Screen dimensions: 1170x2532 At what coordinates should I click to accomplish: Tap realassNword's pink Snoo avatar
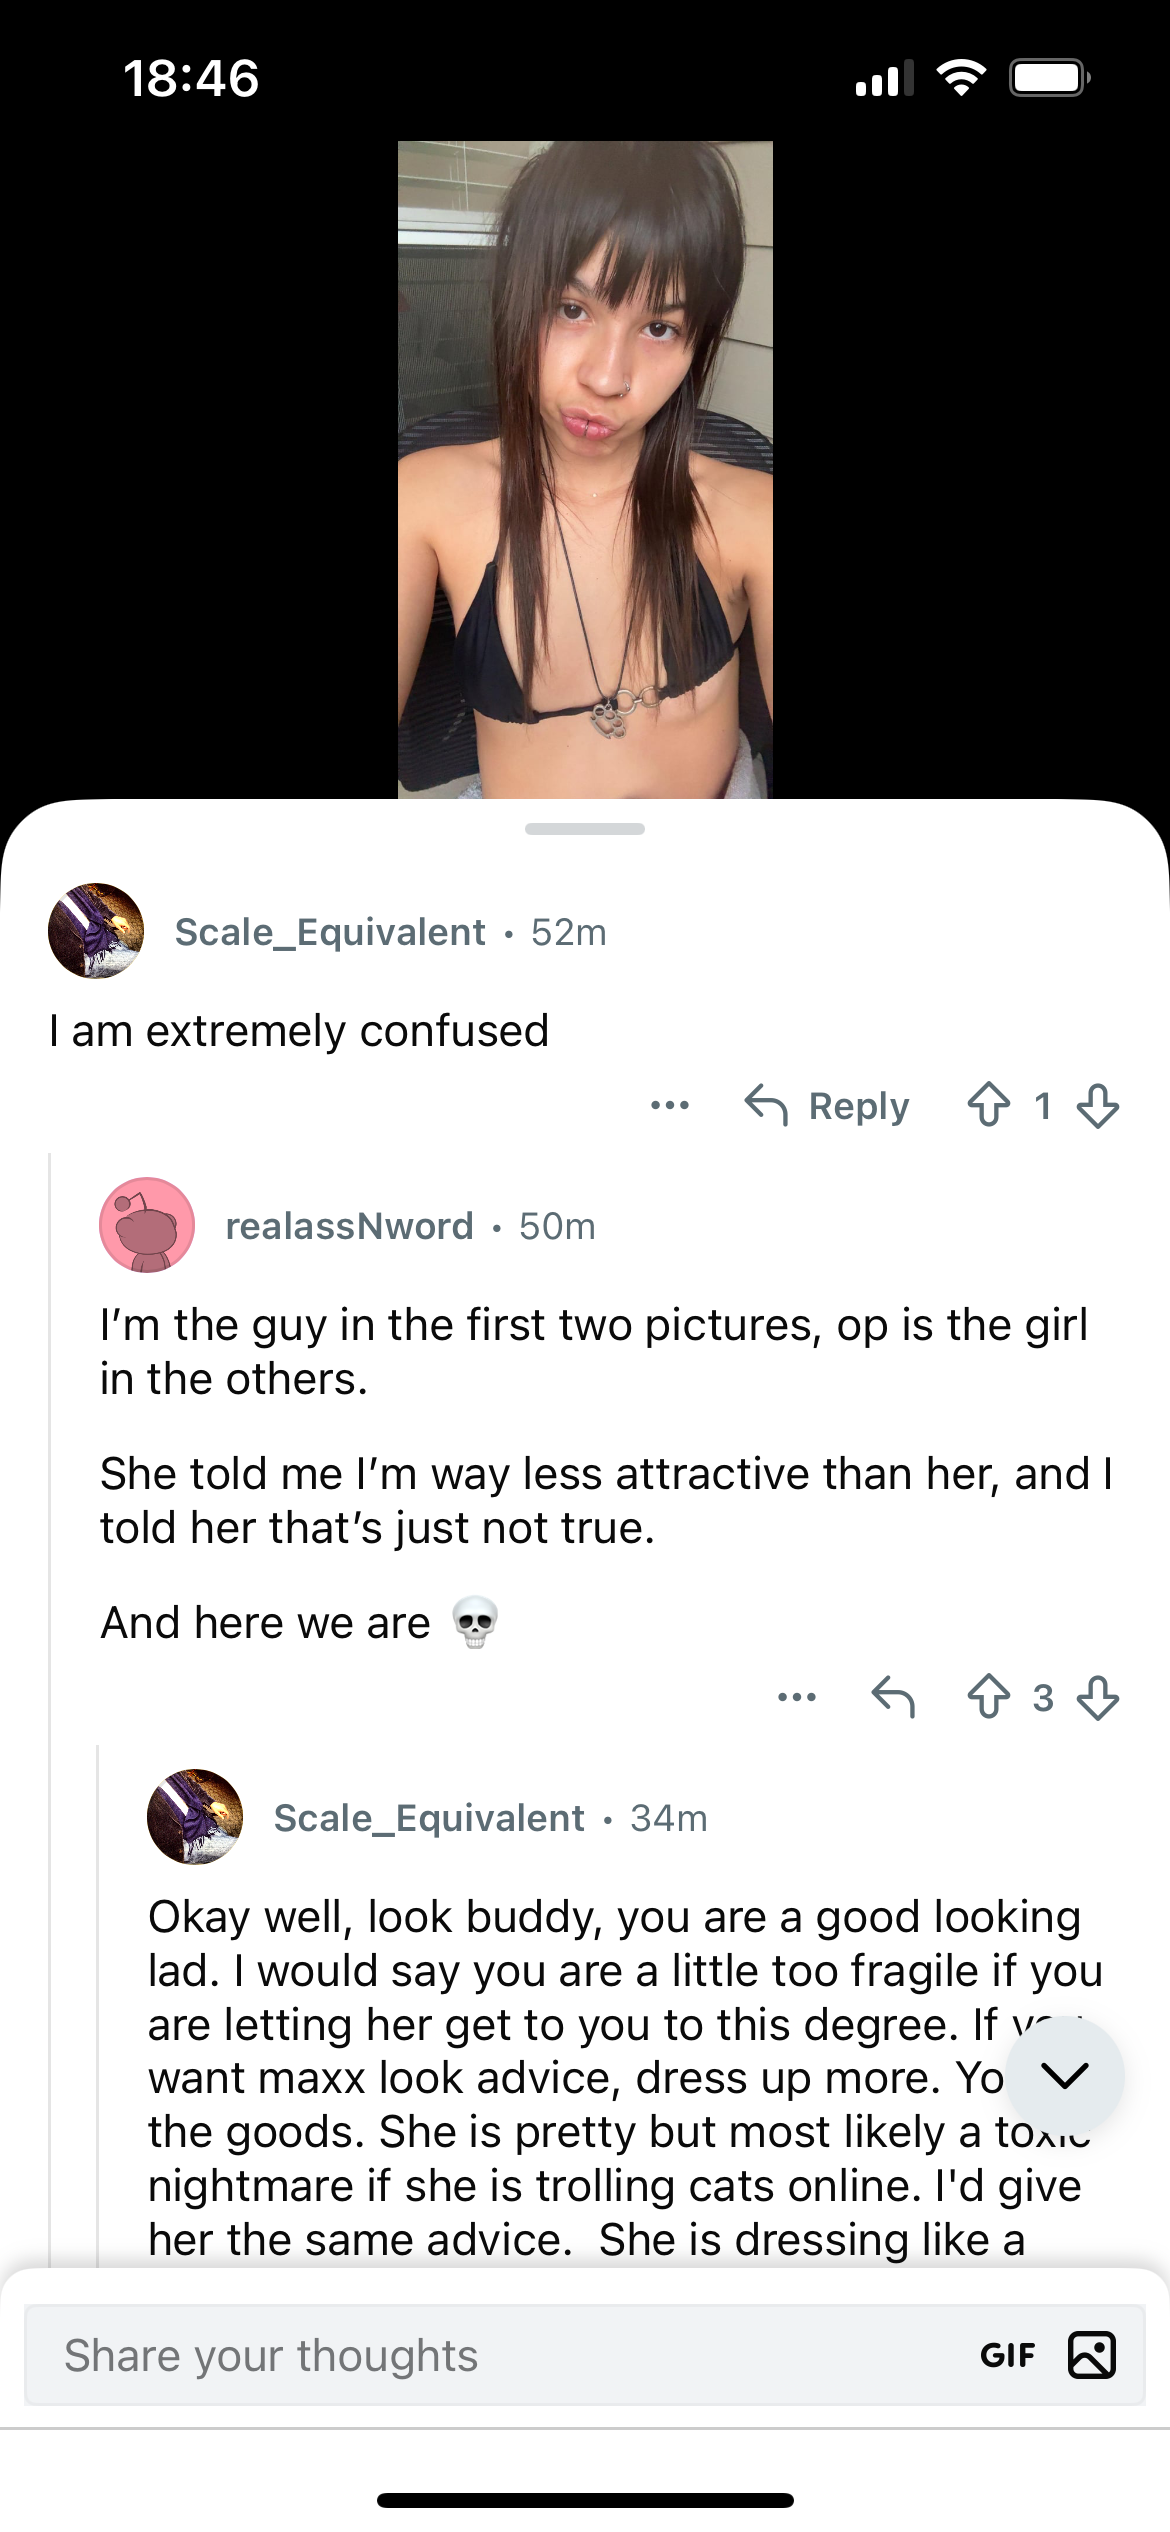pyautogui.click(x=147, y=1225)
